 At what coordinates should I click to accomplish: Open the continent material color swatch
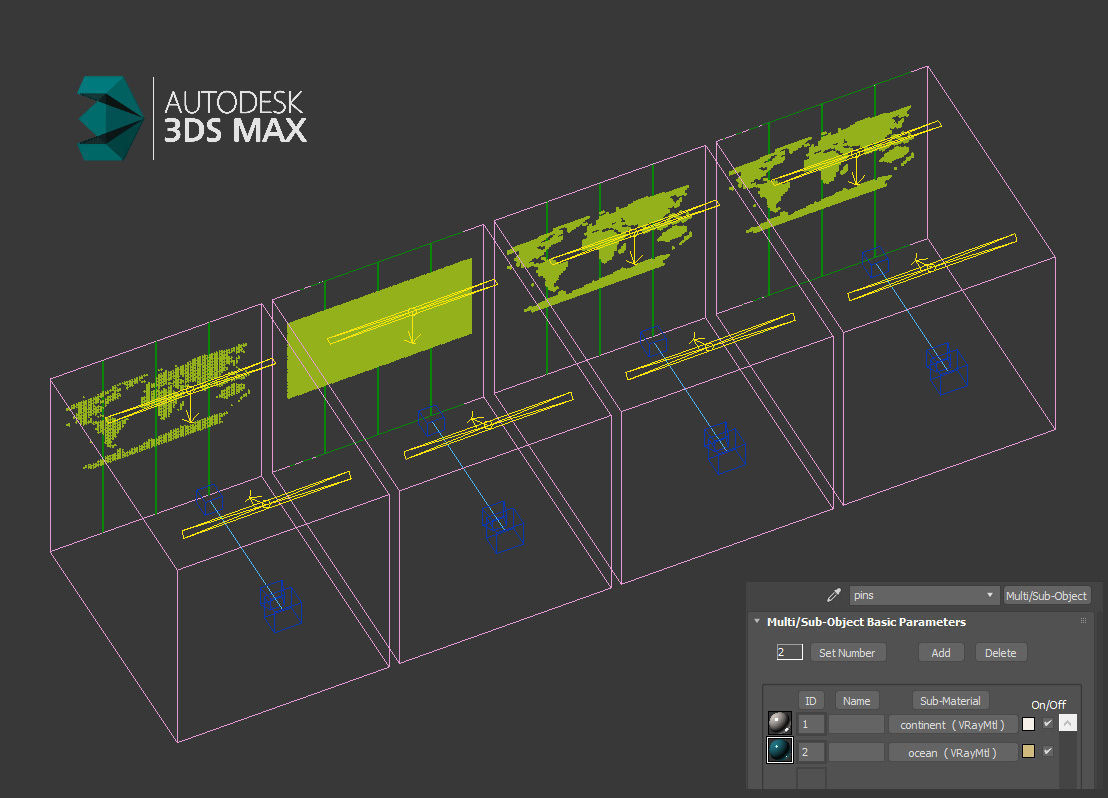pos(1029,724)
